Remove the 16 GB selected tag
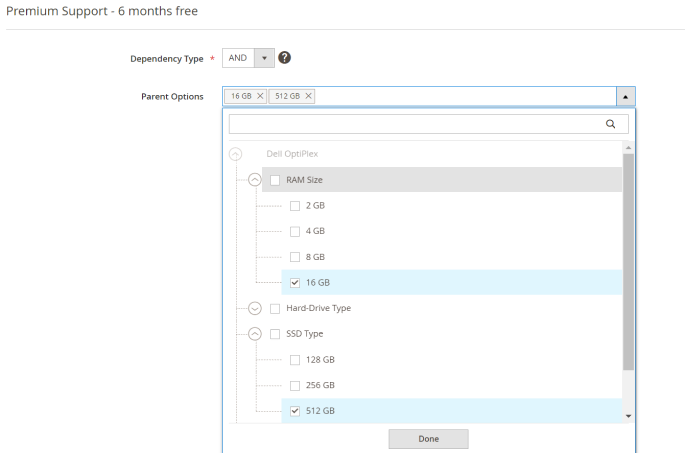This screenshot has height=453, width=685. [260, 96]
